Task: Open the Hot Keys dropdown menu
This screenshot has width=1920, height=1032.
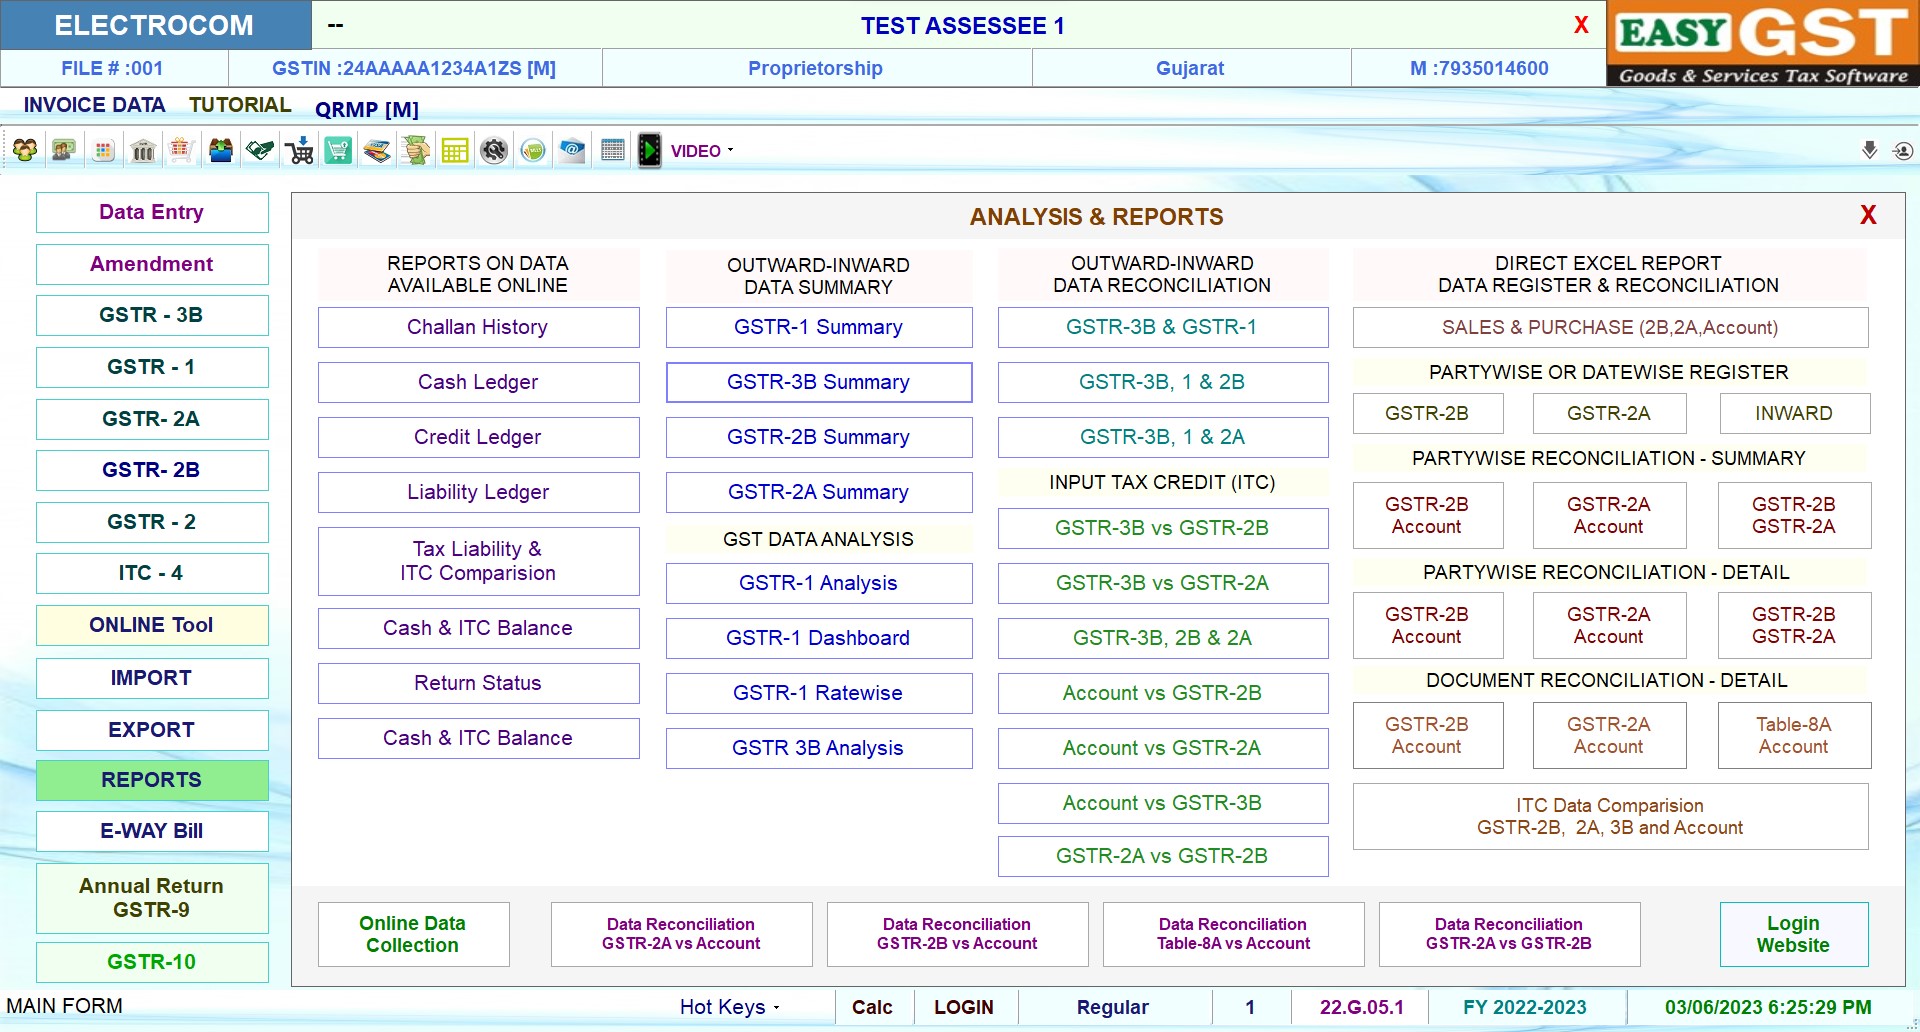Action: [729, 1007]
